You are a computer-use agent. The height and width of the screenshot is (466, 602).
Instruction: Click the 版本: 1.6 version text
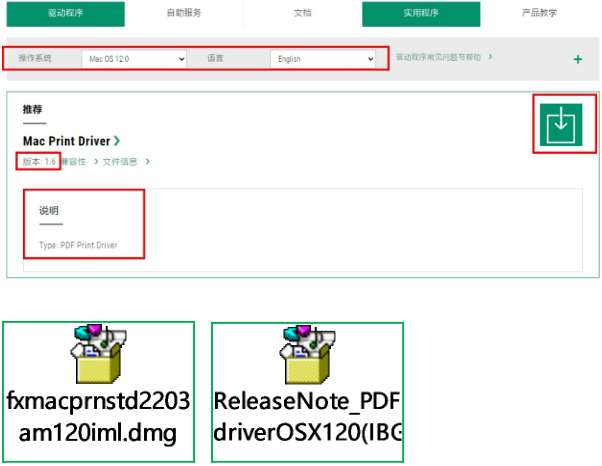[39, 162]
